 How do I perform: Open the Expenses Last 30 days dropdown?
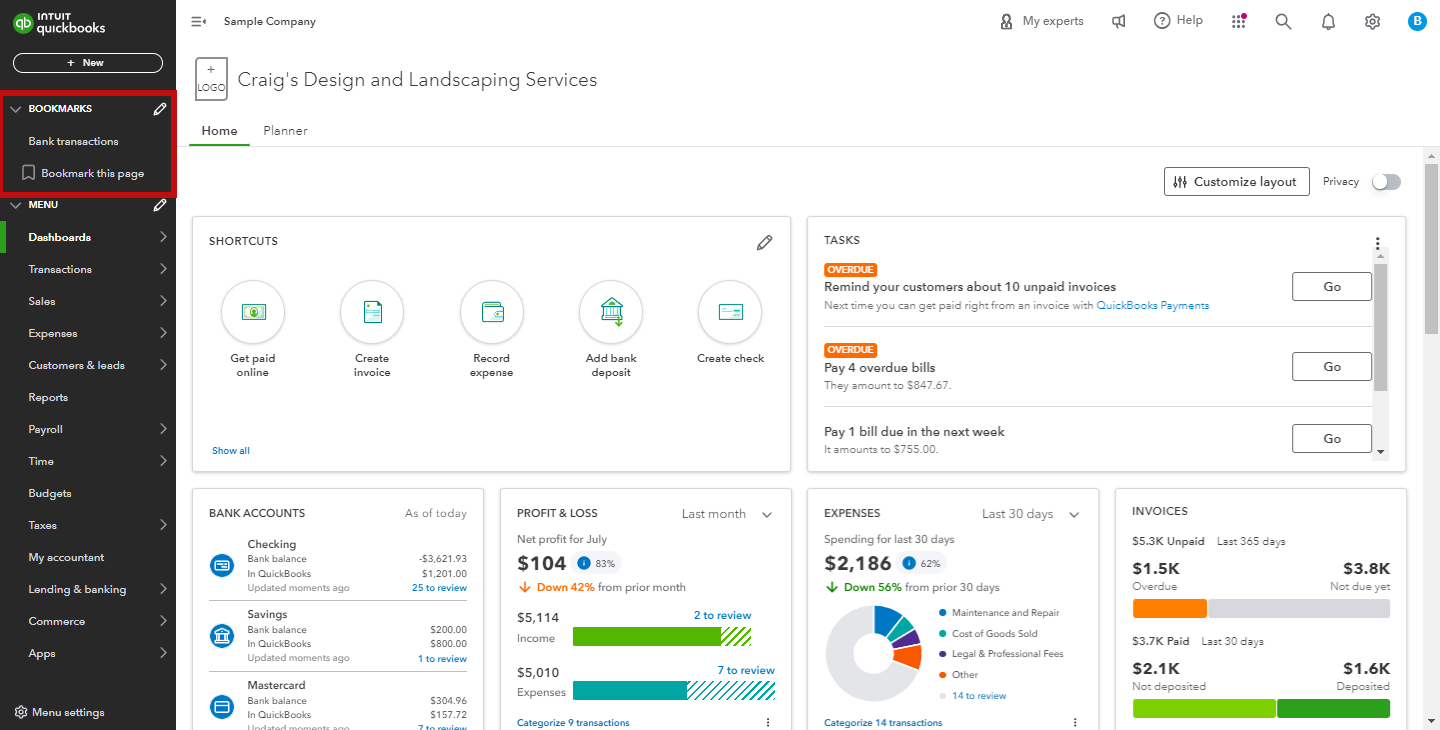tap(1031, 514)
